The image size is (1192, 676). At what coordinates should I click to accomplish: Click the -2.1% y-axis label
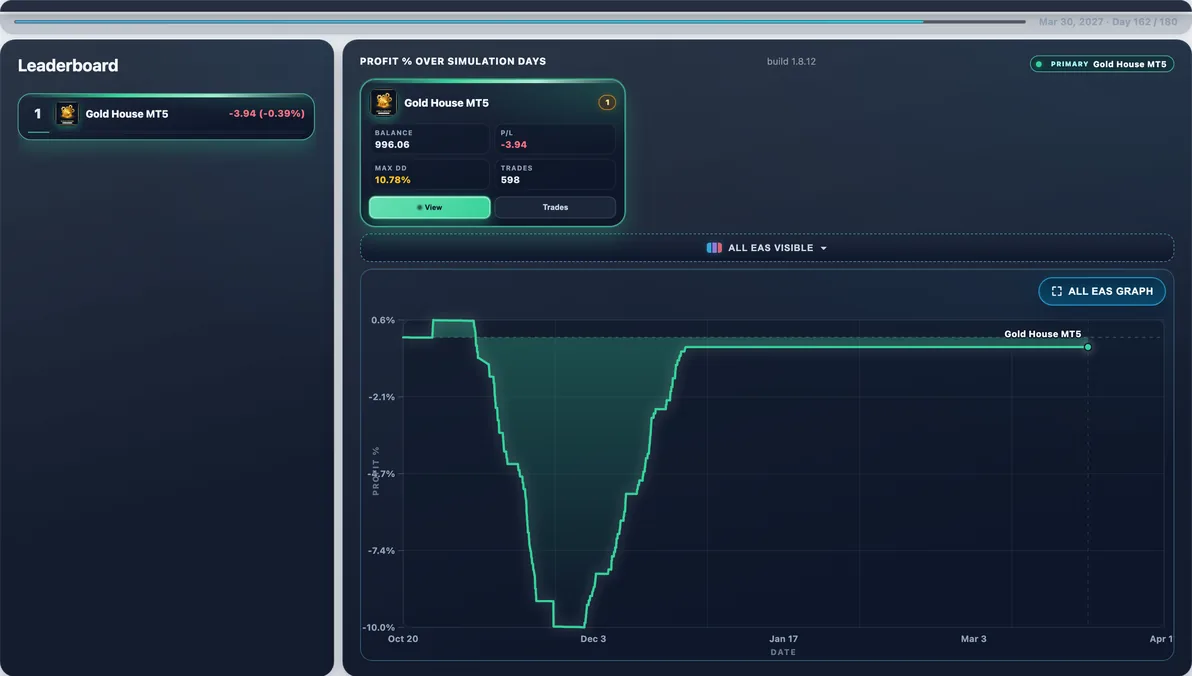[382, 397]
